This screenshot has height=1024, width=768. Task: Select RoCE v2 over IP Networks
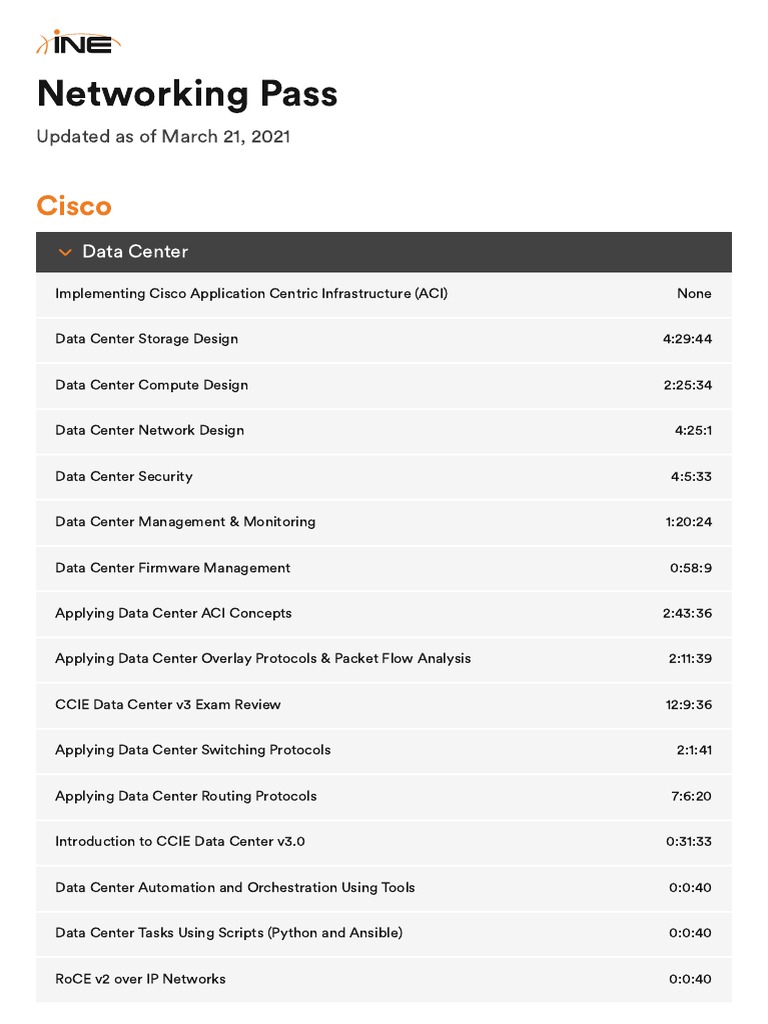[140, 979]
